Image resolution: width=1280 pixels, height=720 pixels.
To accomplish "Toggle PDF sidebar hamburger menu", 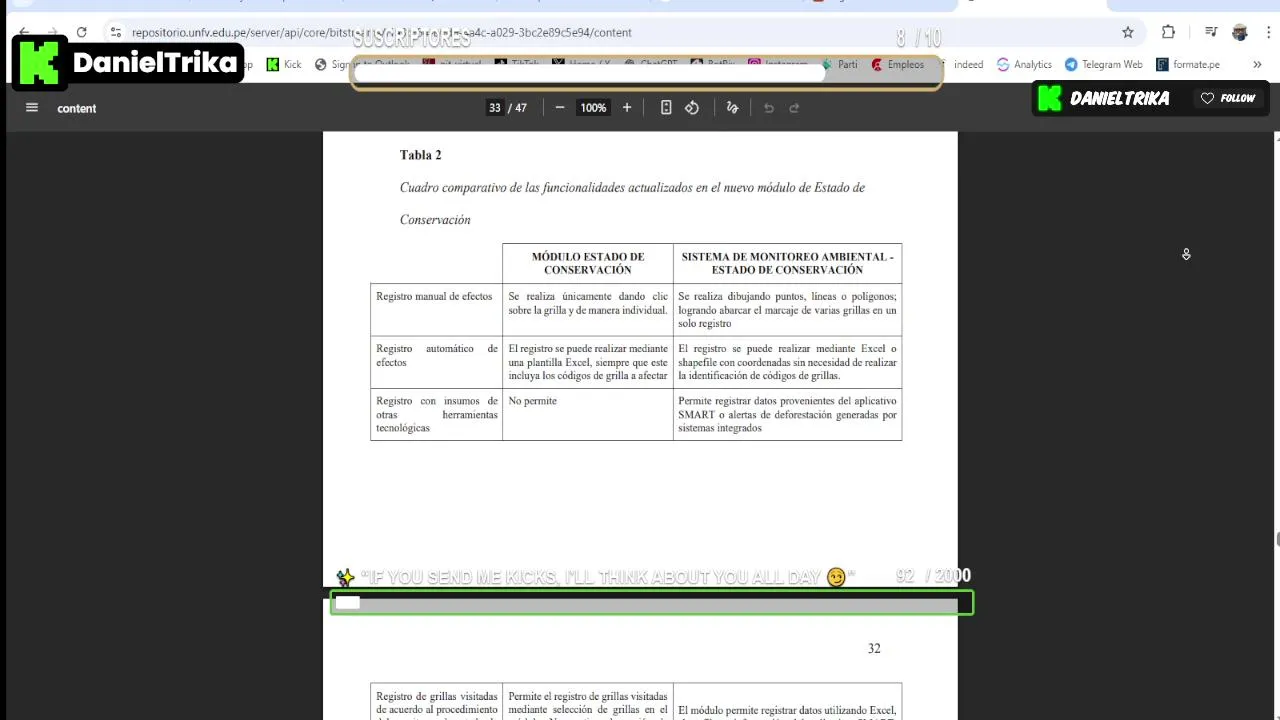I will click(31, 107).
